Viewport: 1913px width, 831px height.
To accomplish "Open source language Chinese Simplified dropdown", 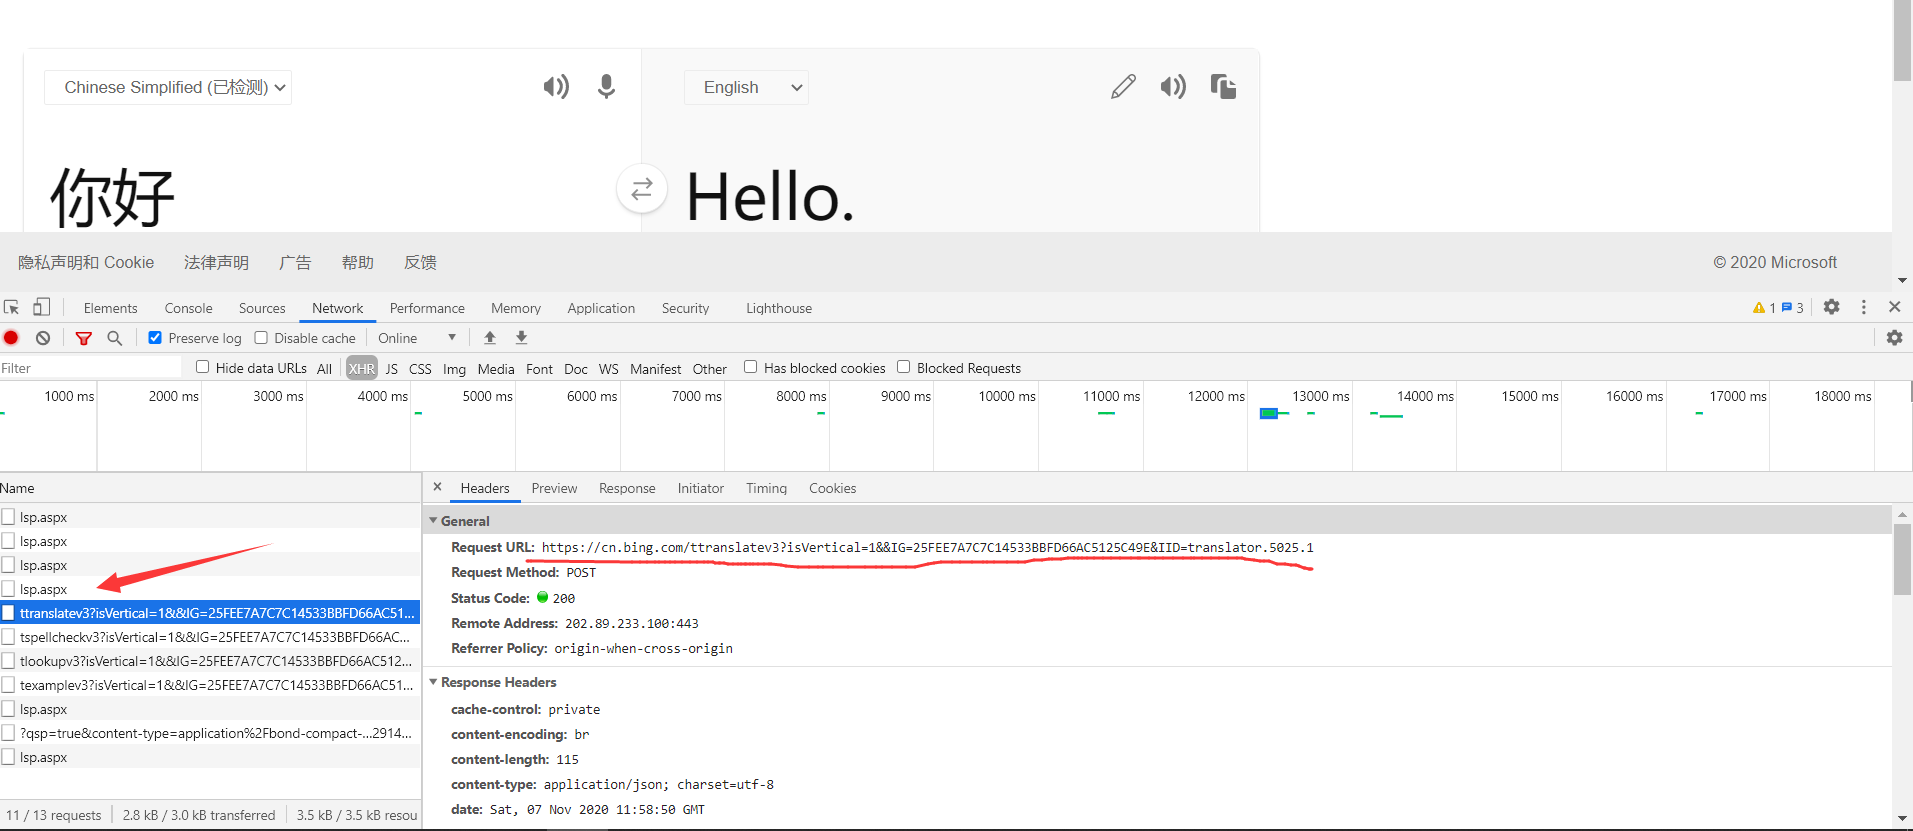I will pos(168,87).
